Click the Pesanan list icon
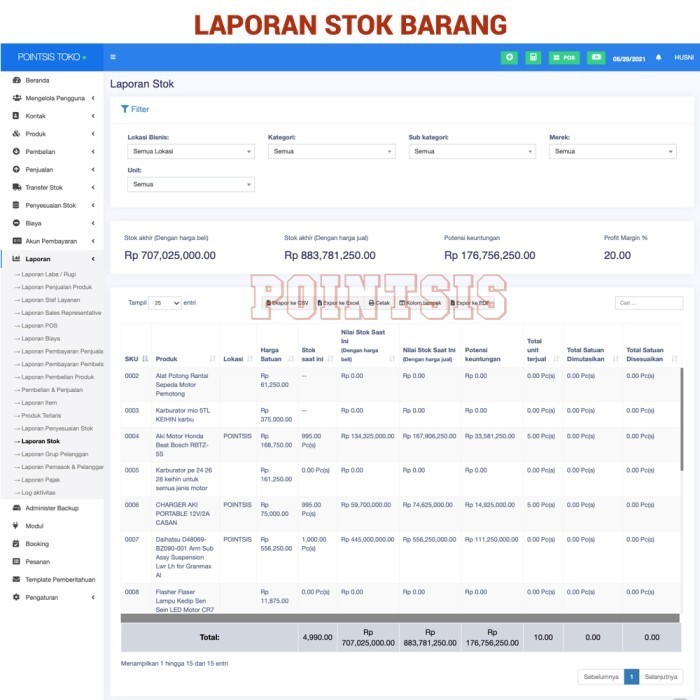This screenshot has height=700, width=700. [17, 562]
